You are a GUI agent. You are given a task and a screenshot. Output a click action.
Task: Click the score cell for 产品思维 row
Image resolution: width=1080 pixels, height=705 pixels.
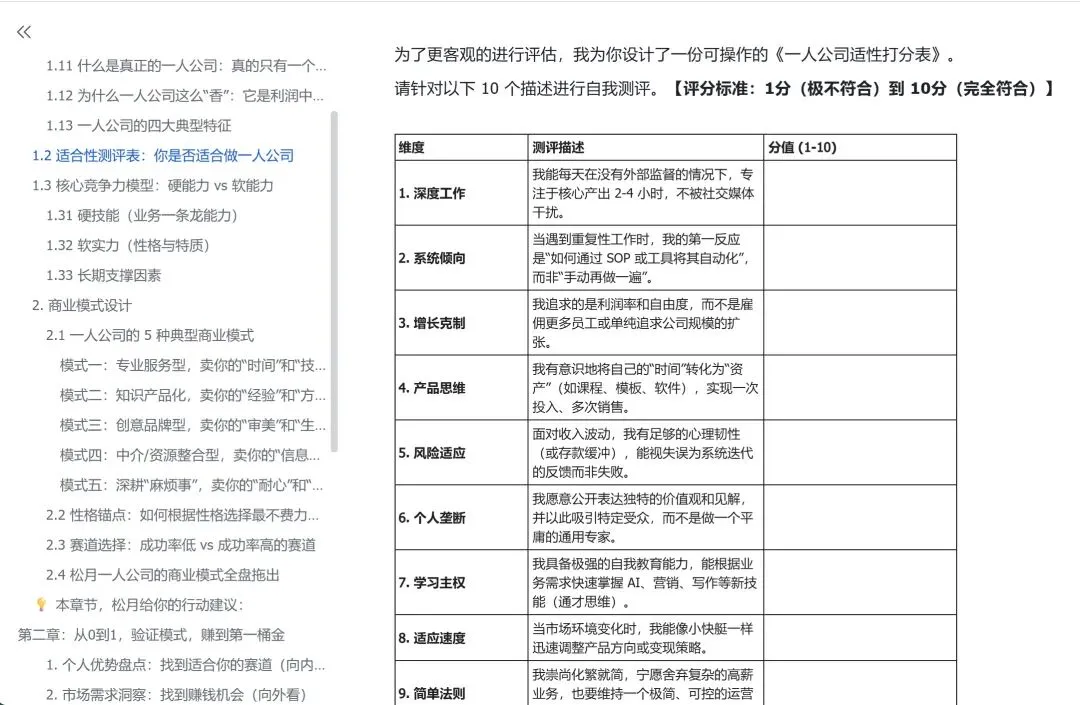860,388
